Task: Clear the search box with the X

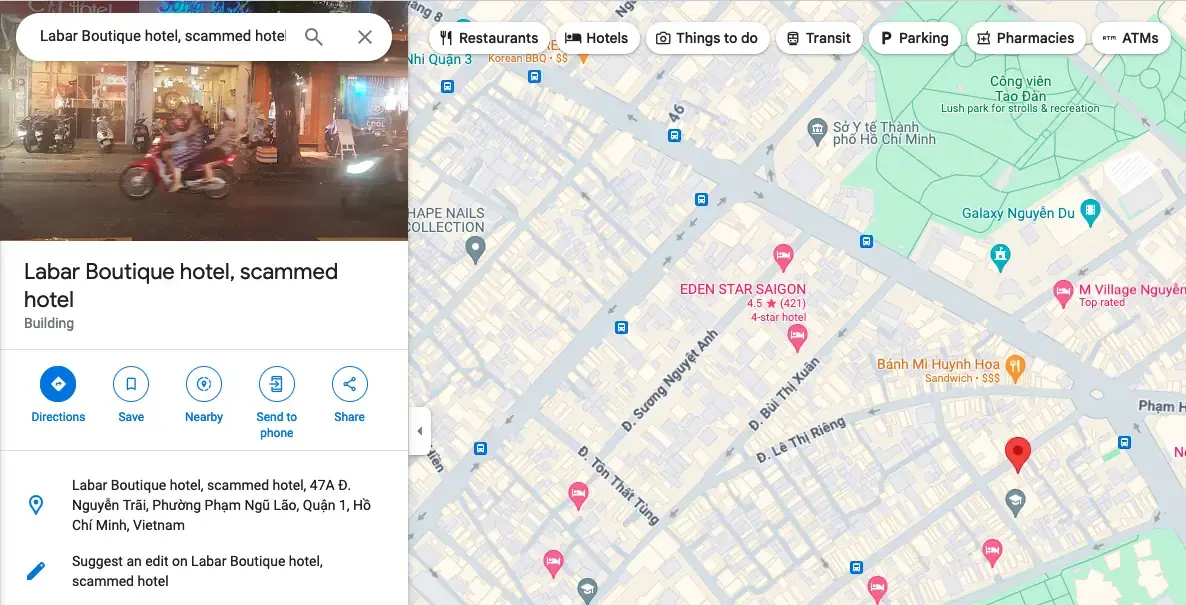Action: coord(365,36)
